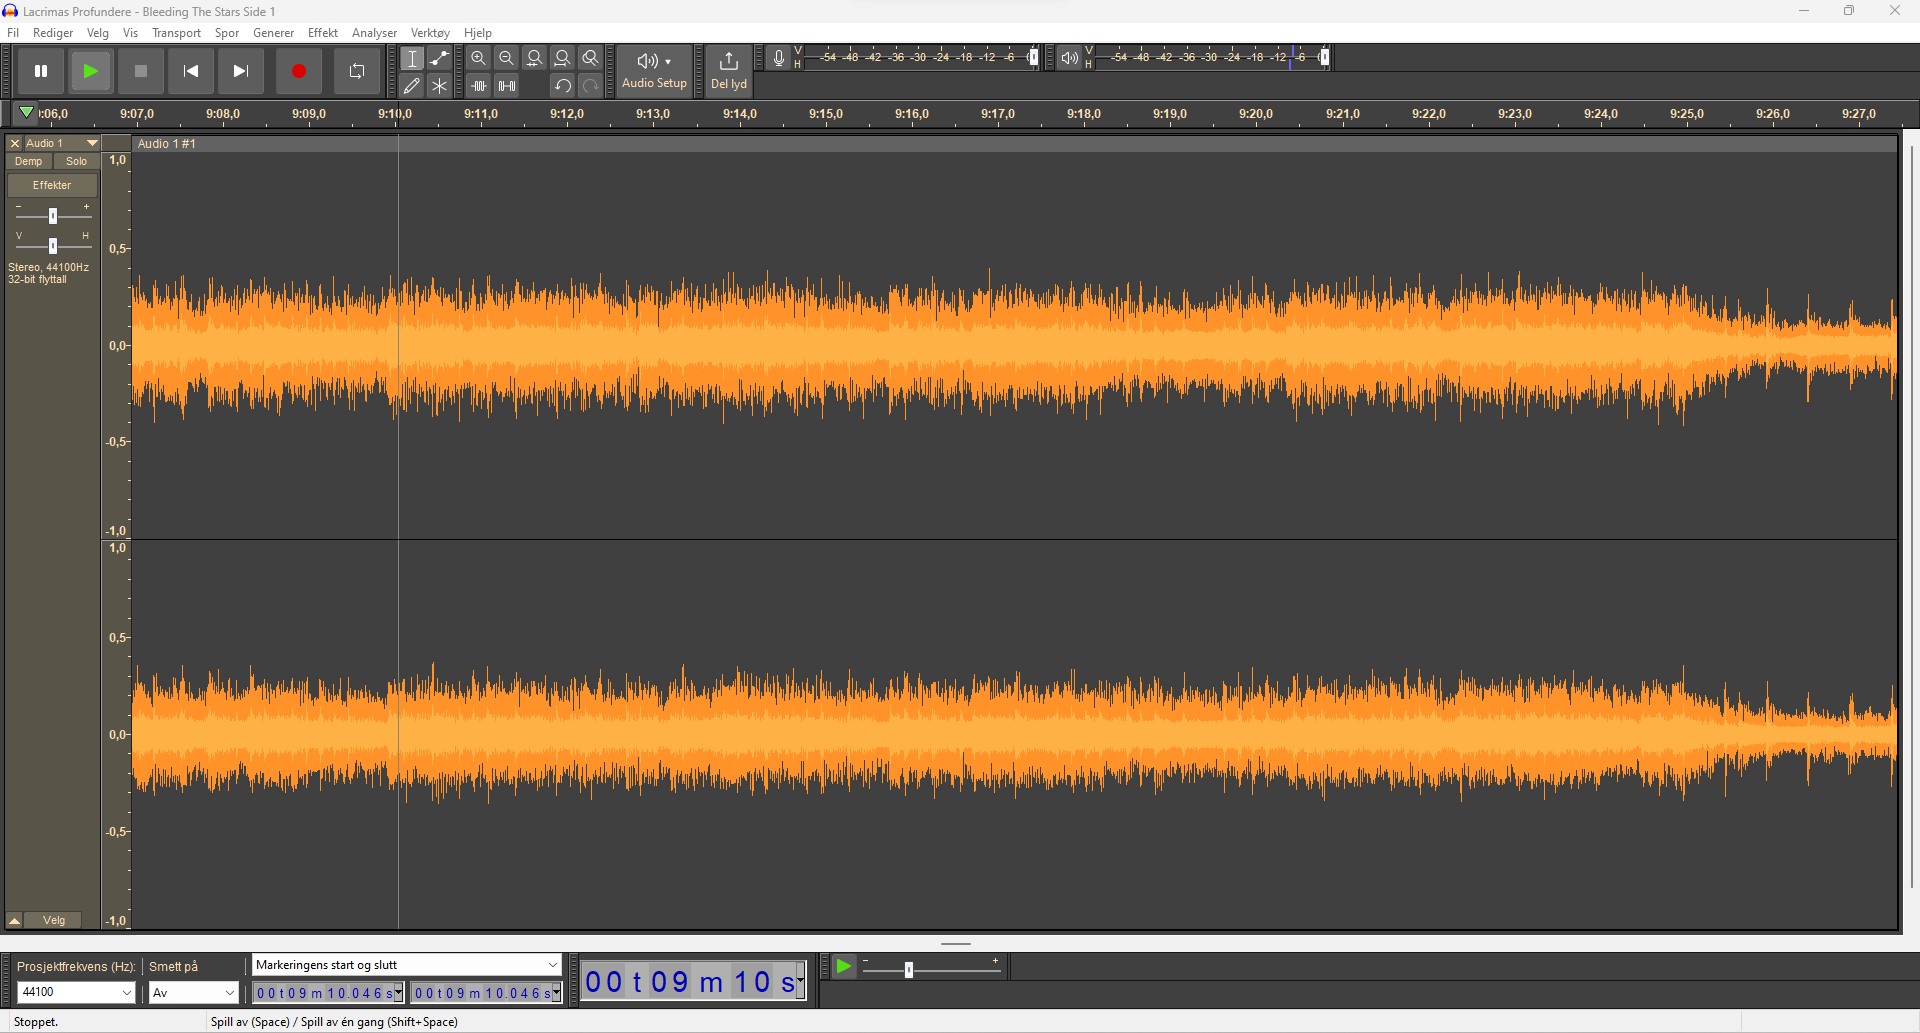Adjust the playback speed slider
1920x1033 pixels.
coord(909,969)
